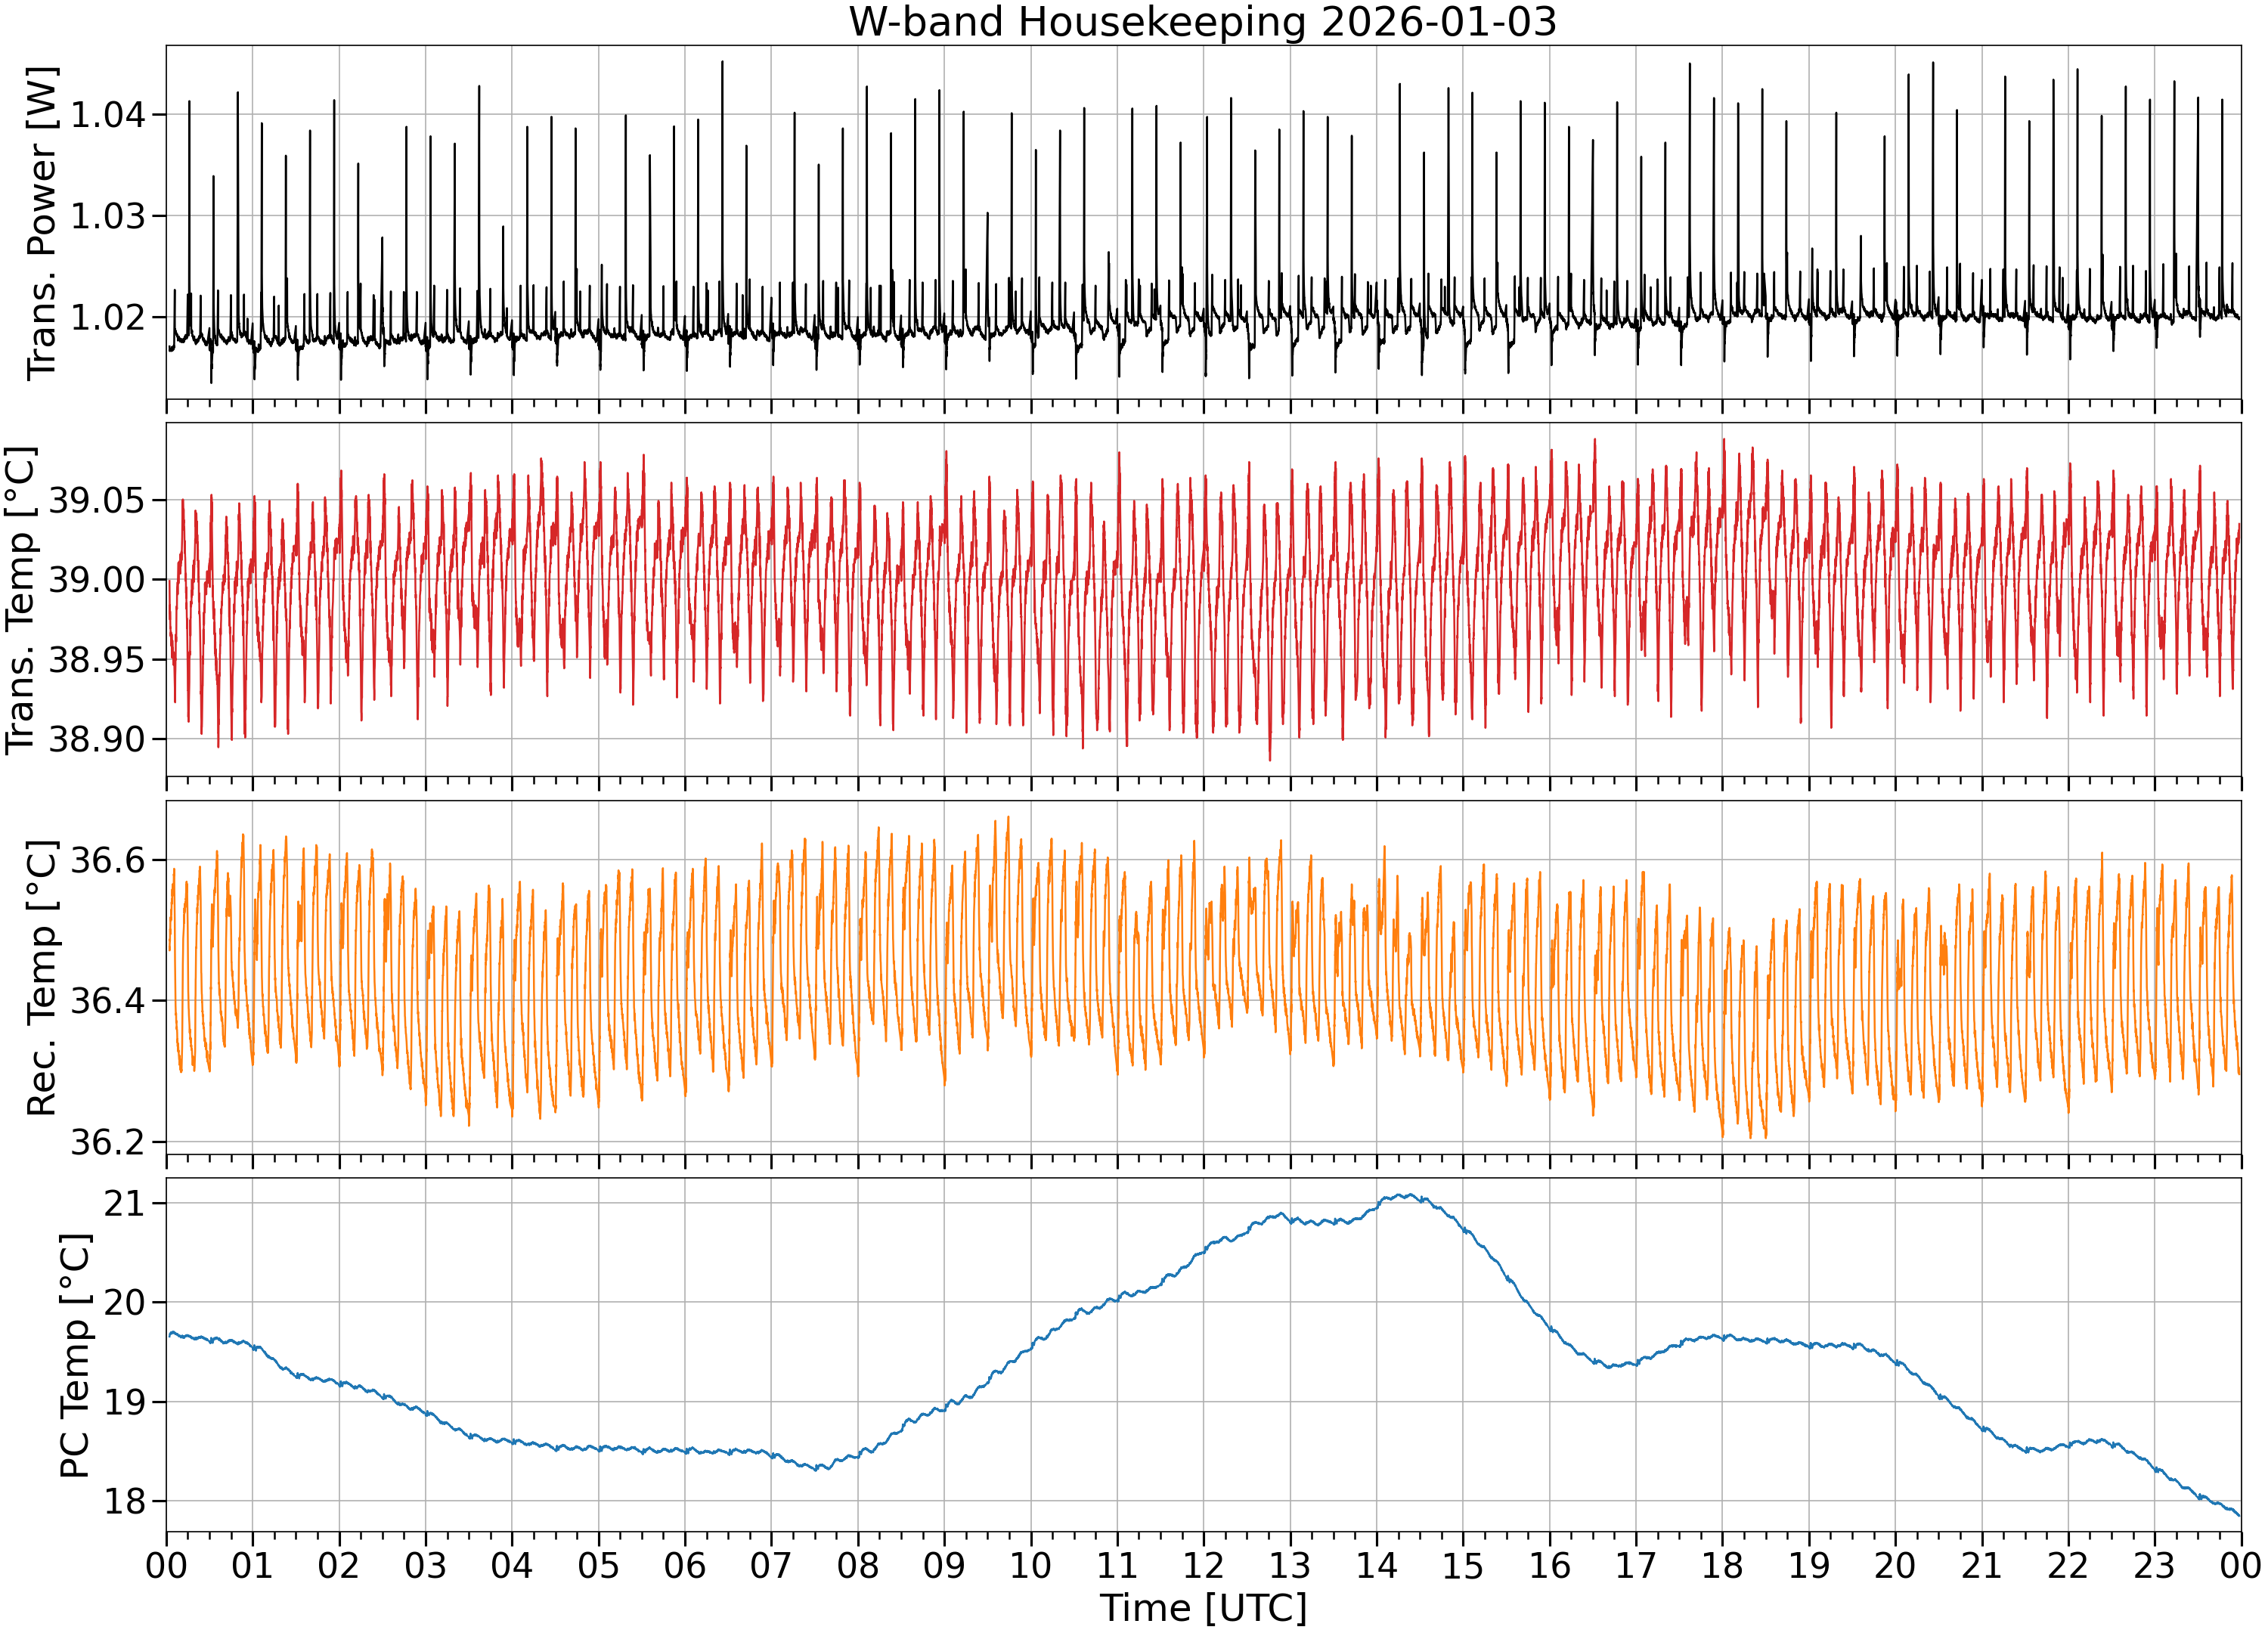The image size is (2268, 1633).
Task: Click the 12 hour tick label
Action: click(x=1203, y=1565)
